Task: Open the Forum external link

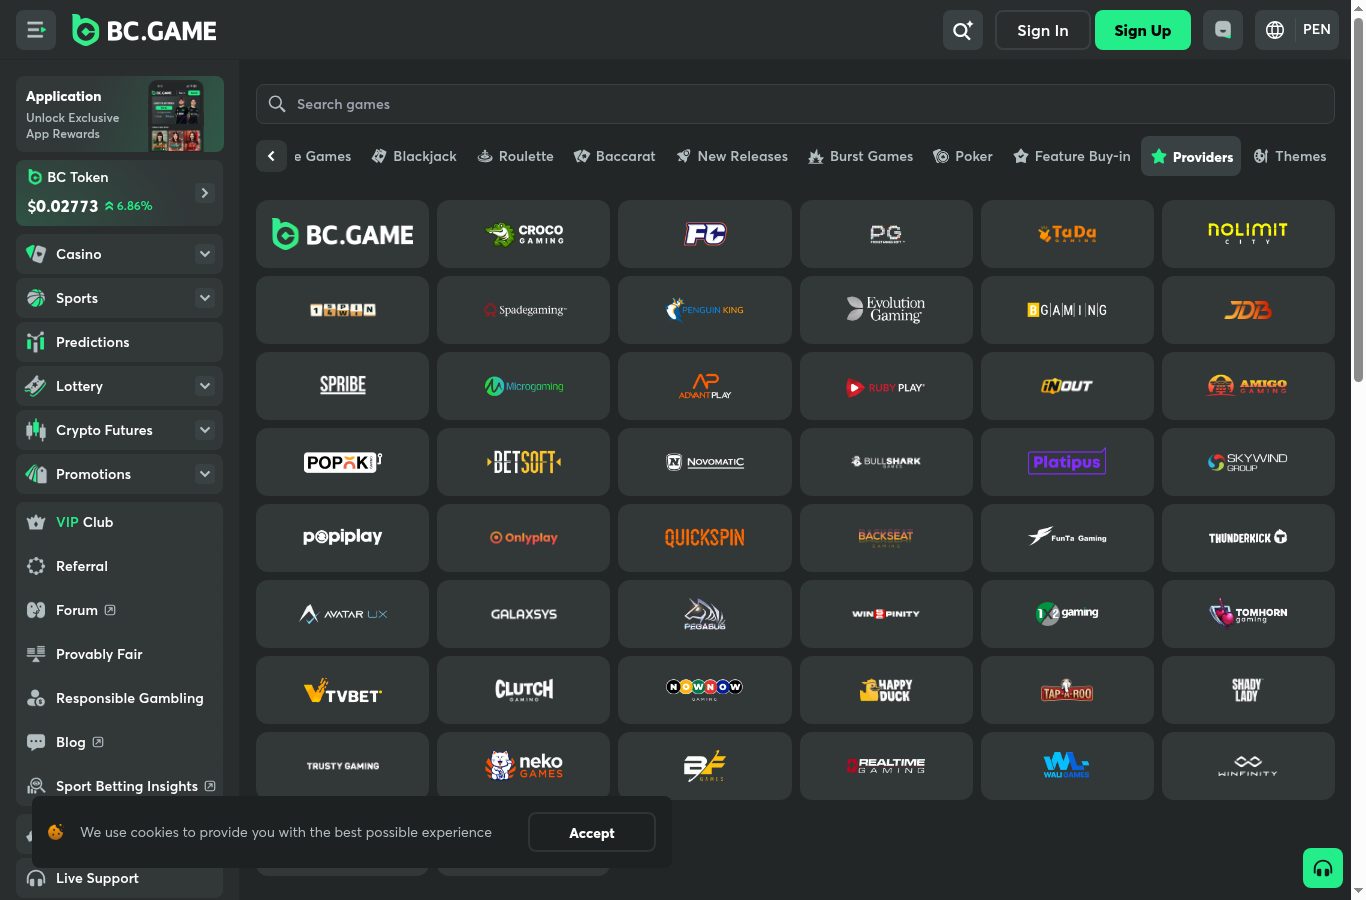Action: click(x=119, y=610)
